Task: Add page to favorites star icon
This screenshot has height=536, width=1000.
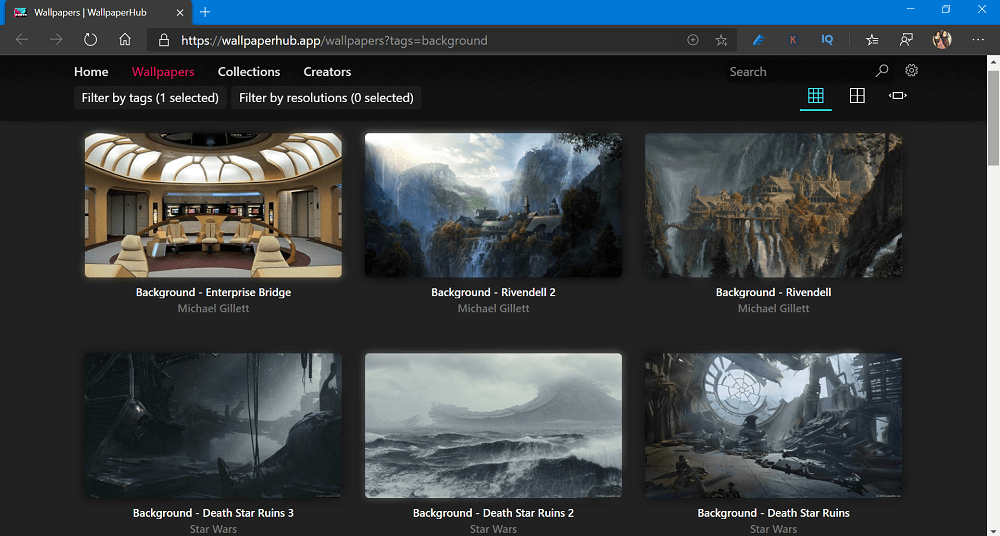Action: tap(721, 40)
